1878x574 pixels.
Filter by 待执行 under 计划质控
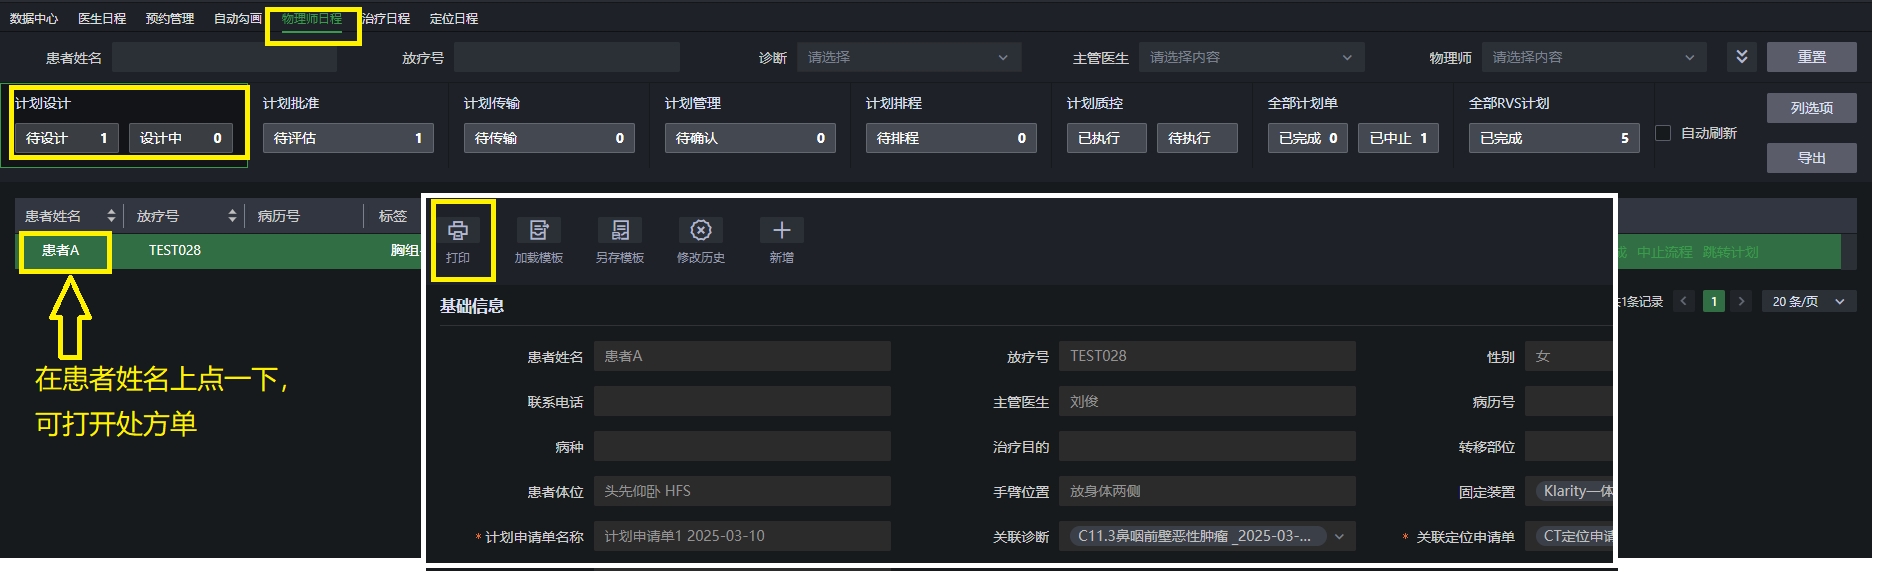(x=1197, y=138)
